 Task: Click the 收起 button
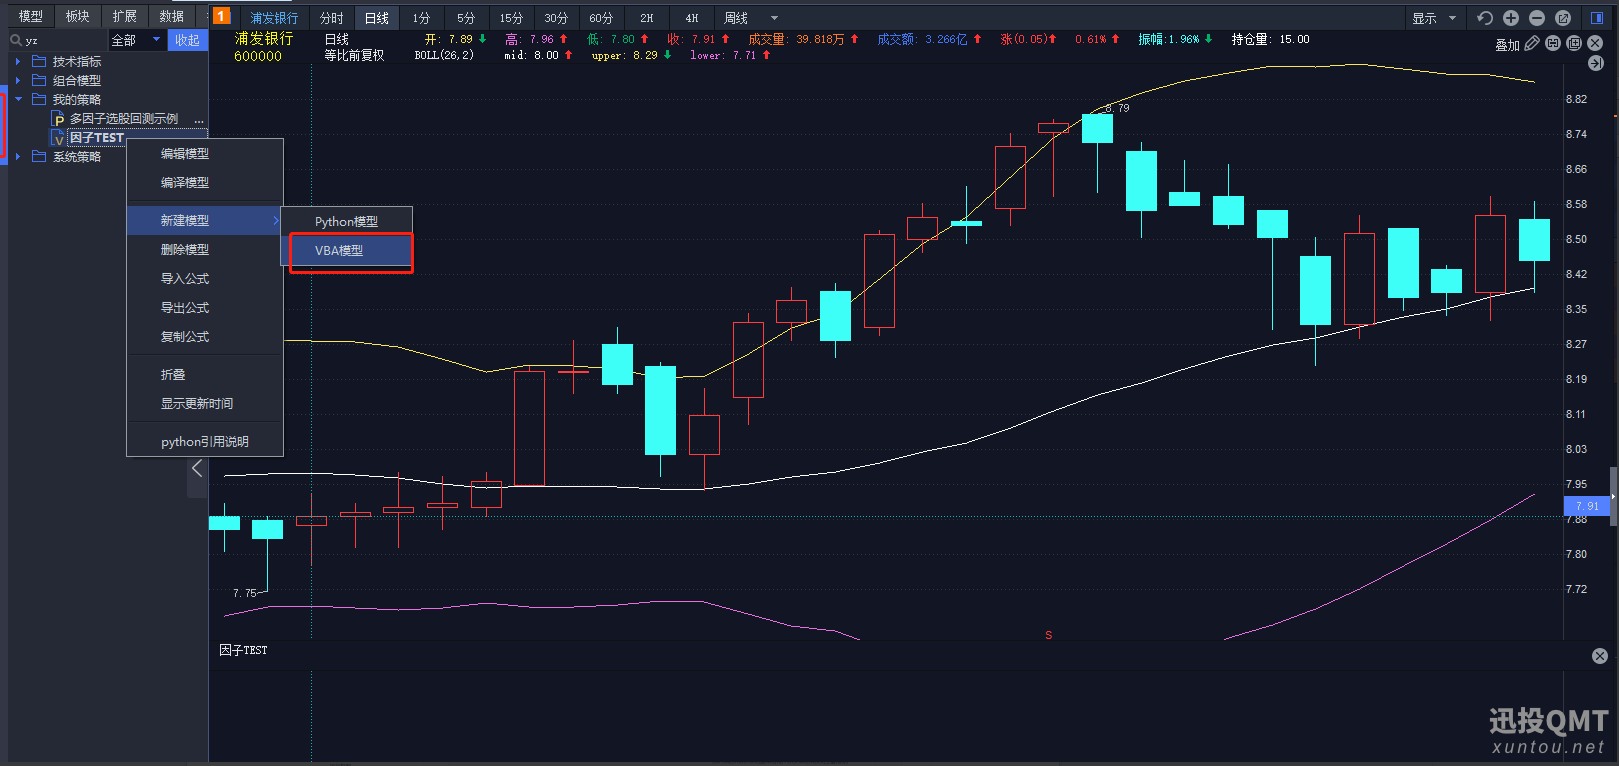point(187,40)
